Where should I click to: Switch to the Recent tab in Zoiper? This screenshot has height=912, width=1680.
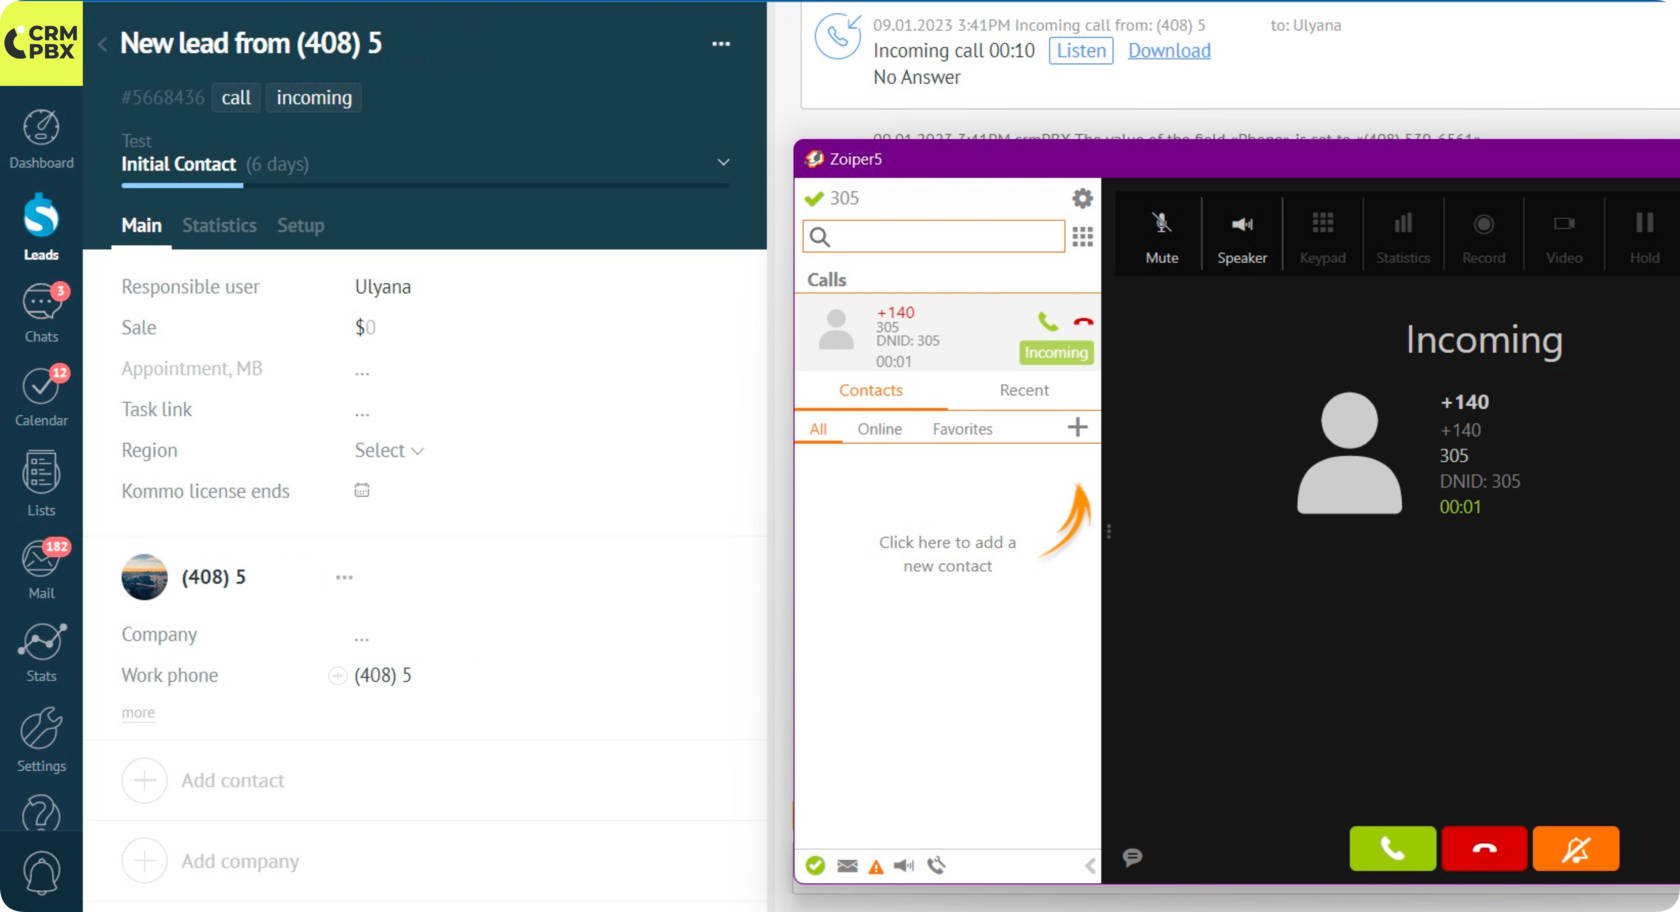[x=1024, y=391]
